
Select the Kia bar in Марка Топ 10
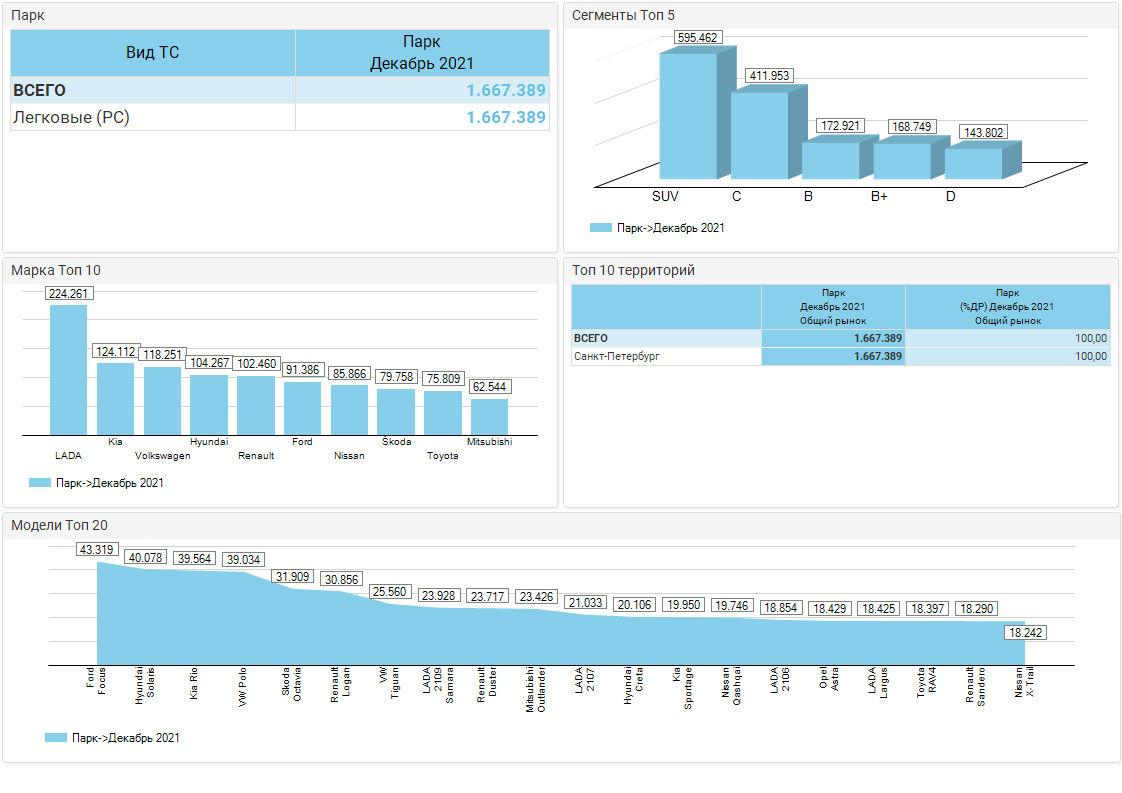[115, 399]
